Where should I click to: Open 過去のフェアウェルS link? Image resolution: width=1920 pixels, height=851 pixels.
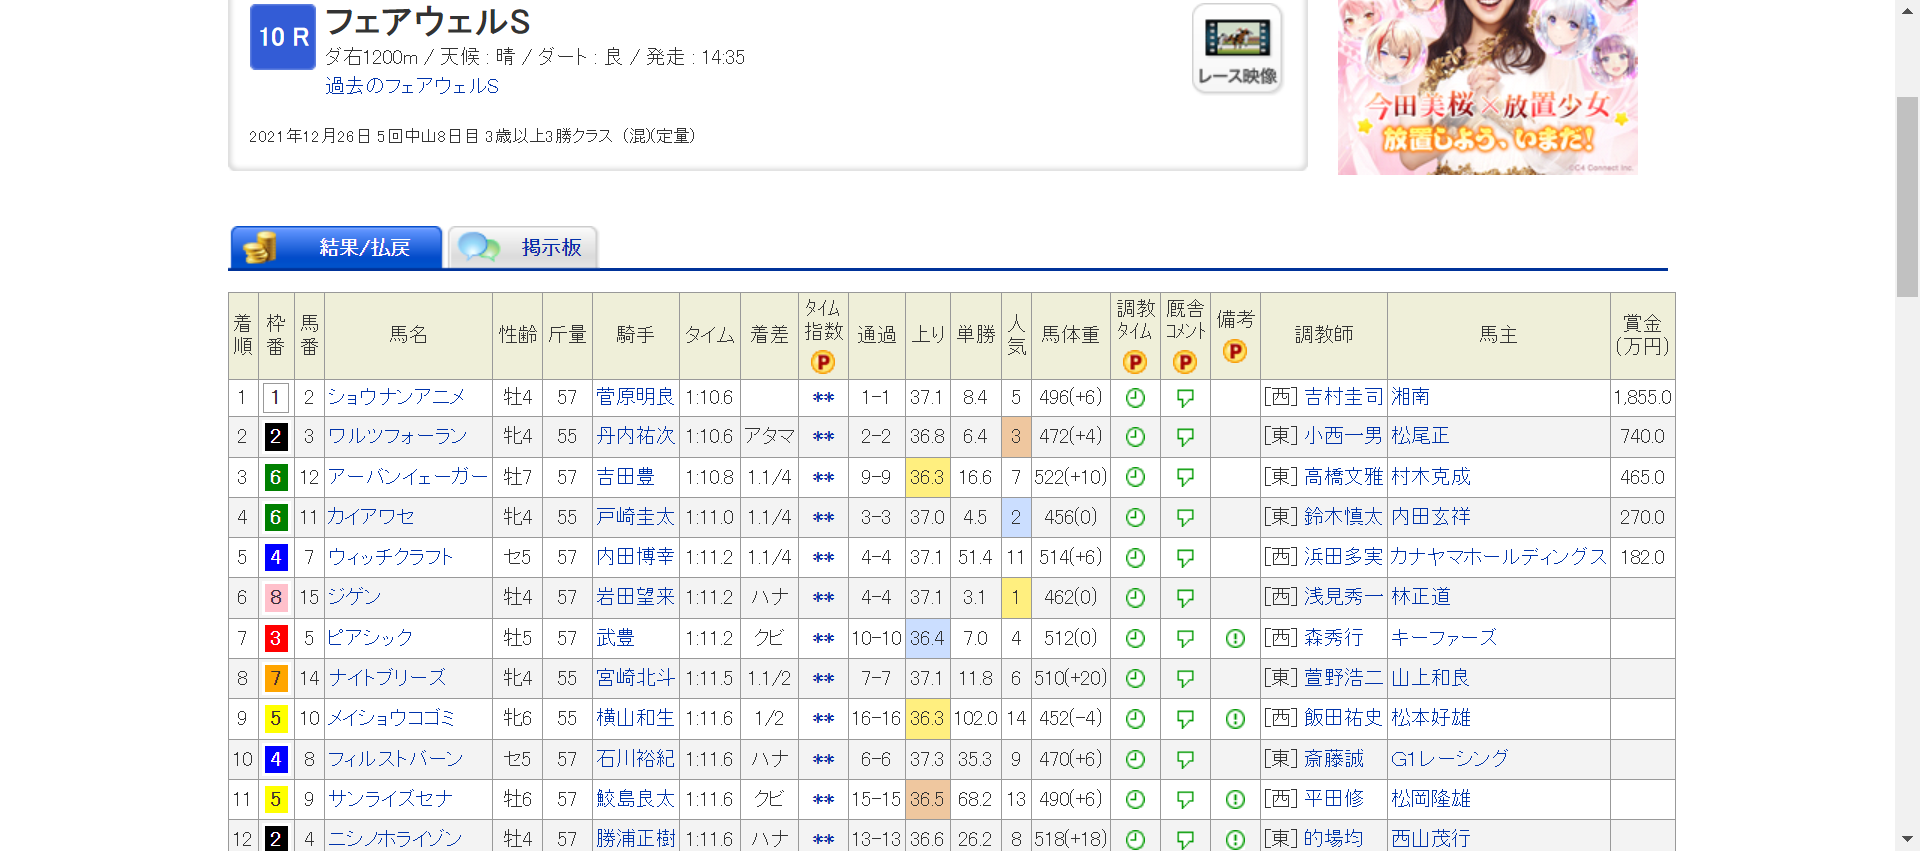pyautogui.click(x=412, y=86)
